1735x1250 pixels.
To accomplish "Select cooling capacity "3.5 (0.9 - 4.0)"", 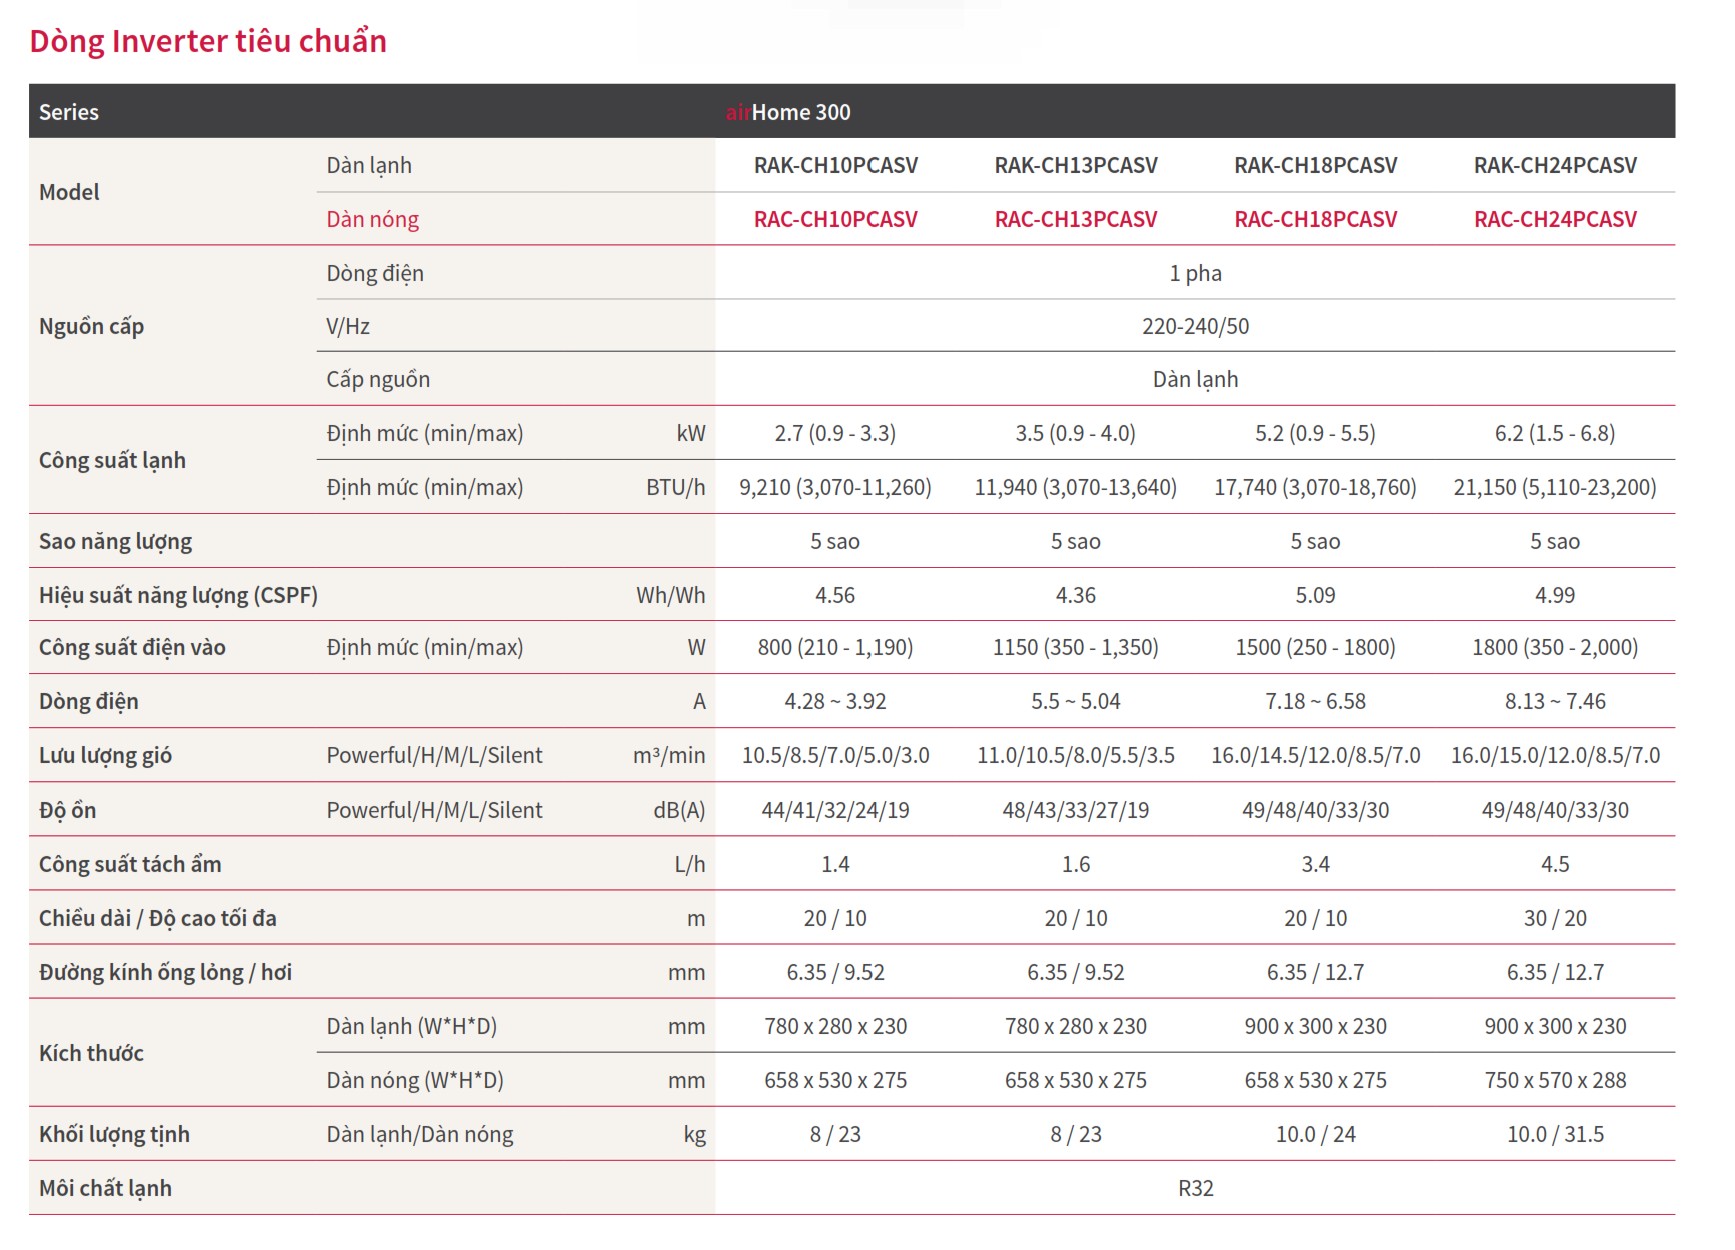I will coord(1076,433).
